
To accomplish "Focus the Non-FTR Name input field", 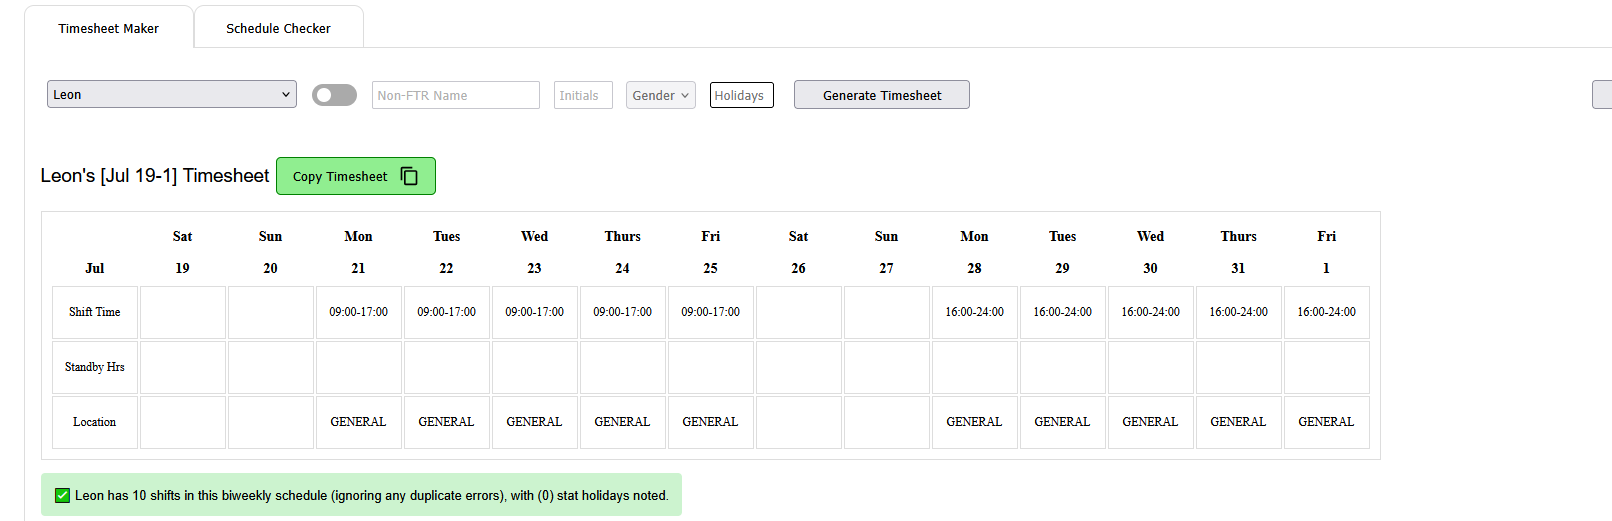I will pyautogui.click(x=455, y=95).
